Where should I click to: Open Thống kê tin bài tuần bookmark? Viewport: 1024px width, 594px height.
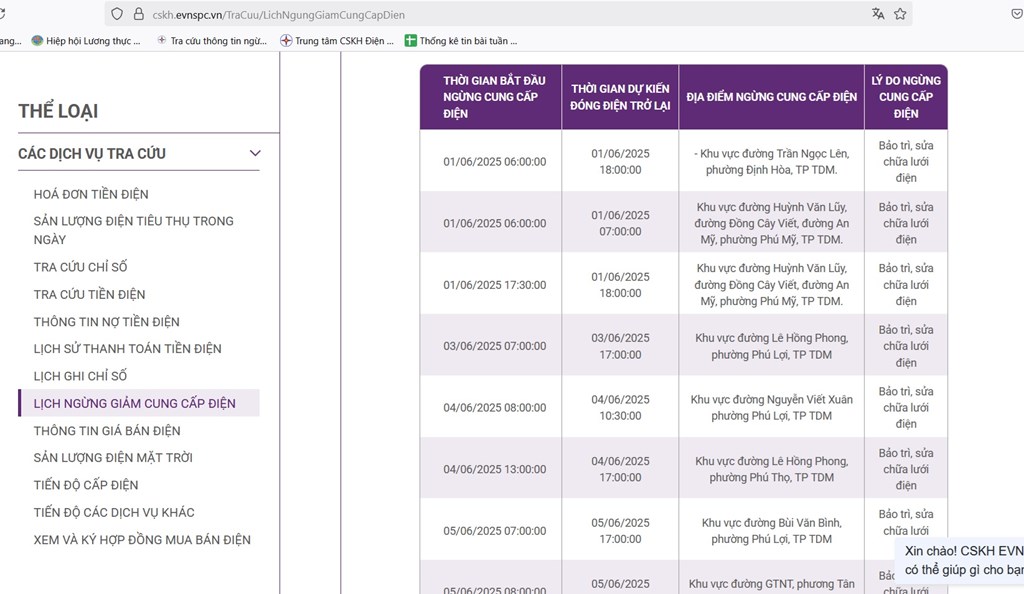click(x=461, y=40)
